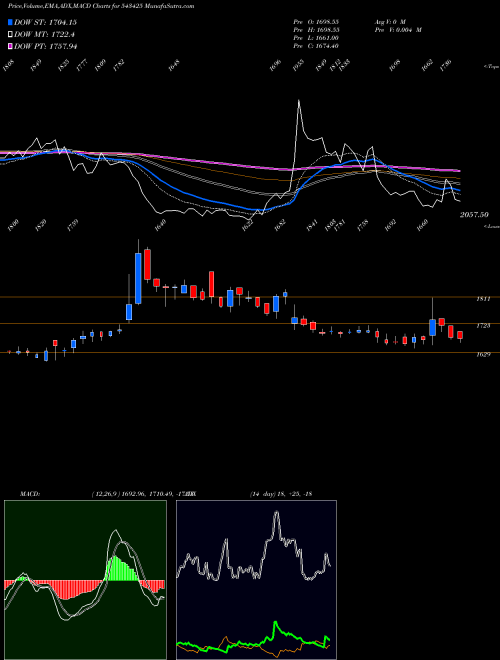
Task: Click the 2057.50 price label
Action: pos(474,215)
